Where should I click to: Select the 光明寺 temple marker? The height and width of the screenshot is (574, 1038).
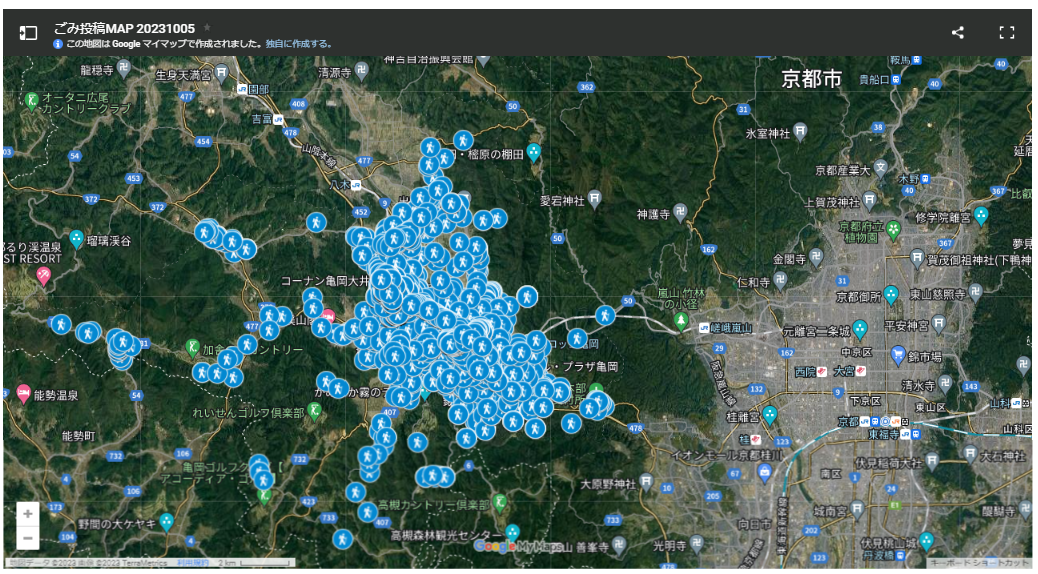(696, 544)
